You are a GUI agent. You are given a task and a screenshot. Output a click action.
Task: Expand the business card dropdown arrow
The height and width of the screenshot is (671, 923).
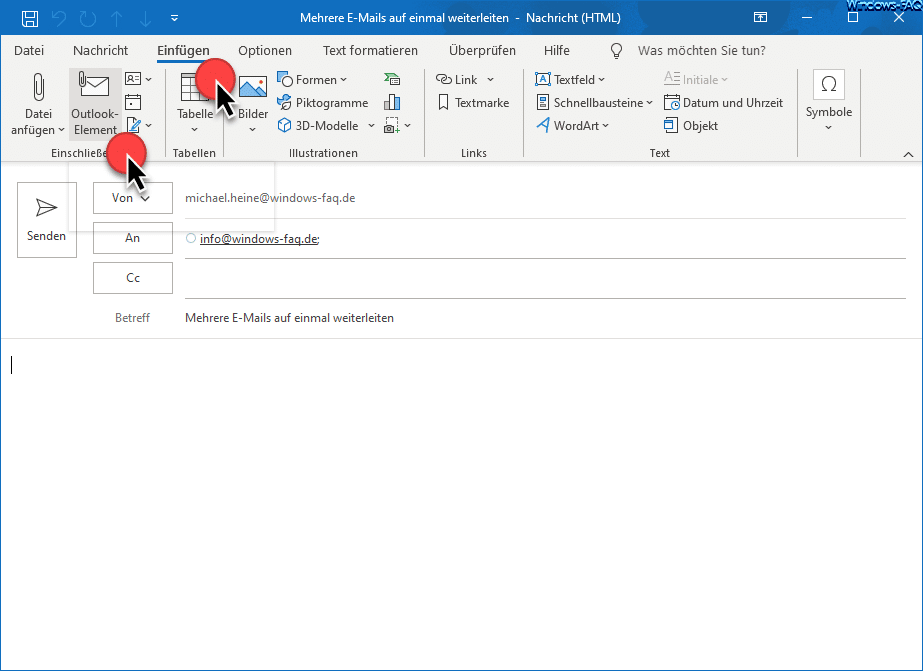coord(148,79)
